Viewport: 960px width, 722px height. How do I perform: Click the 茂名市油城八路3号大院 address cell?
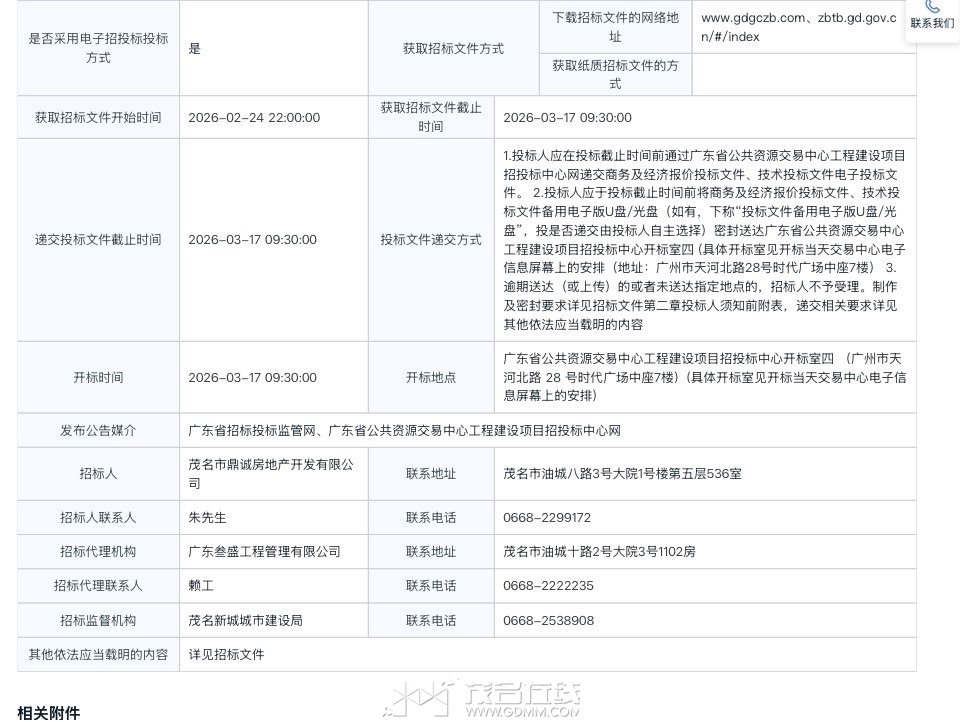click(622, 474)
